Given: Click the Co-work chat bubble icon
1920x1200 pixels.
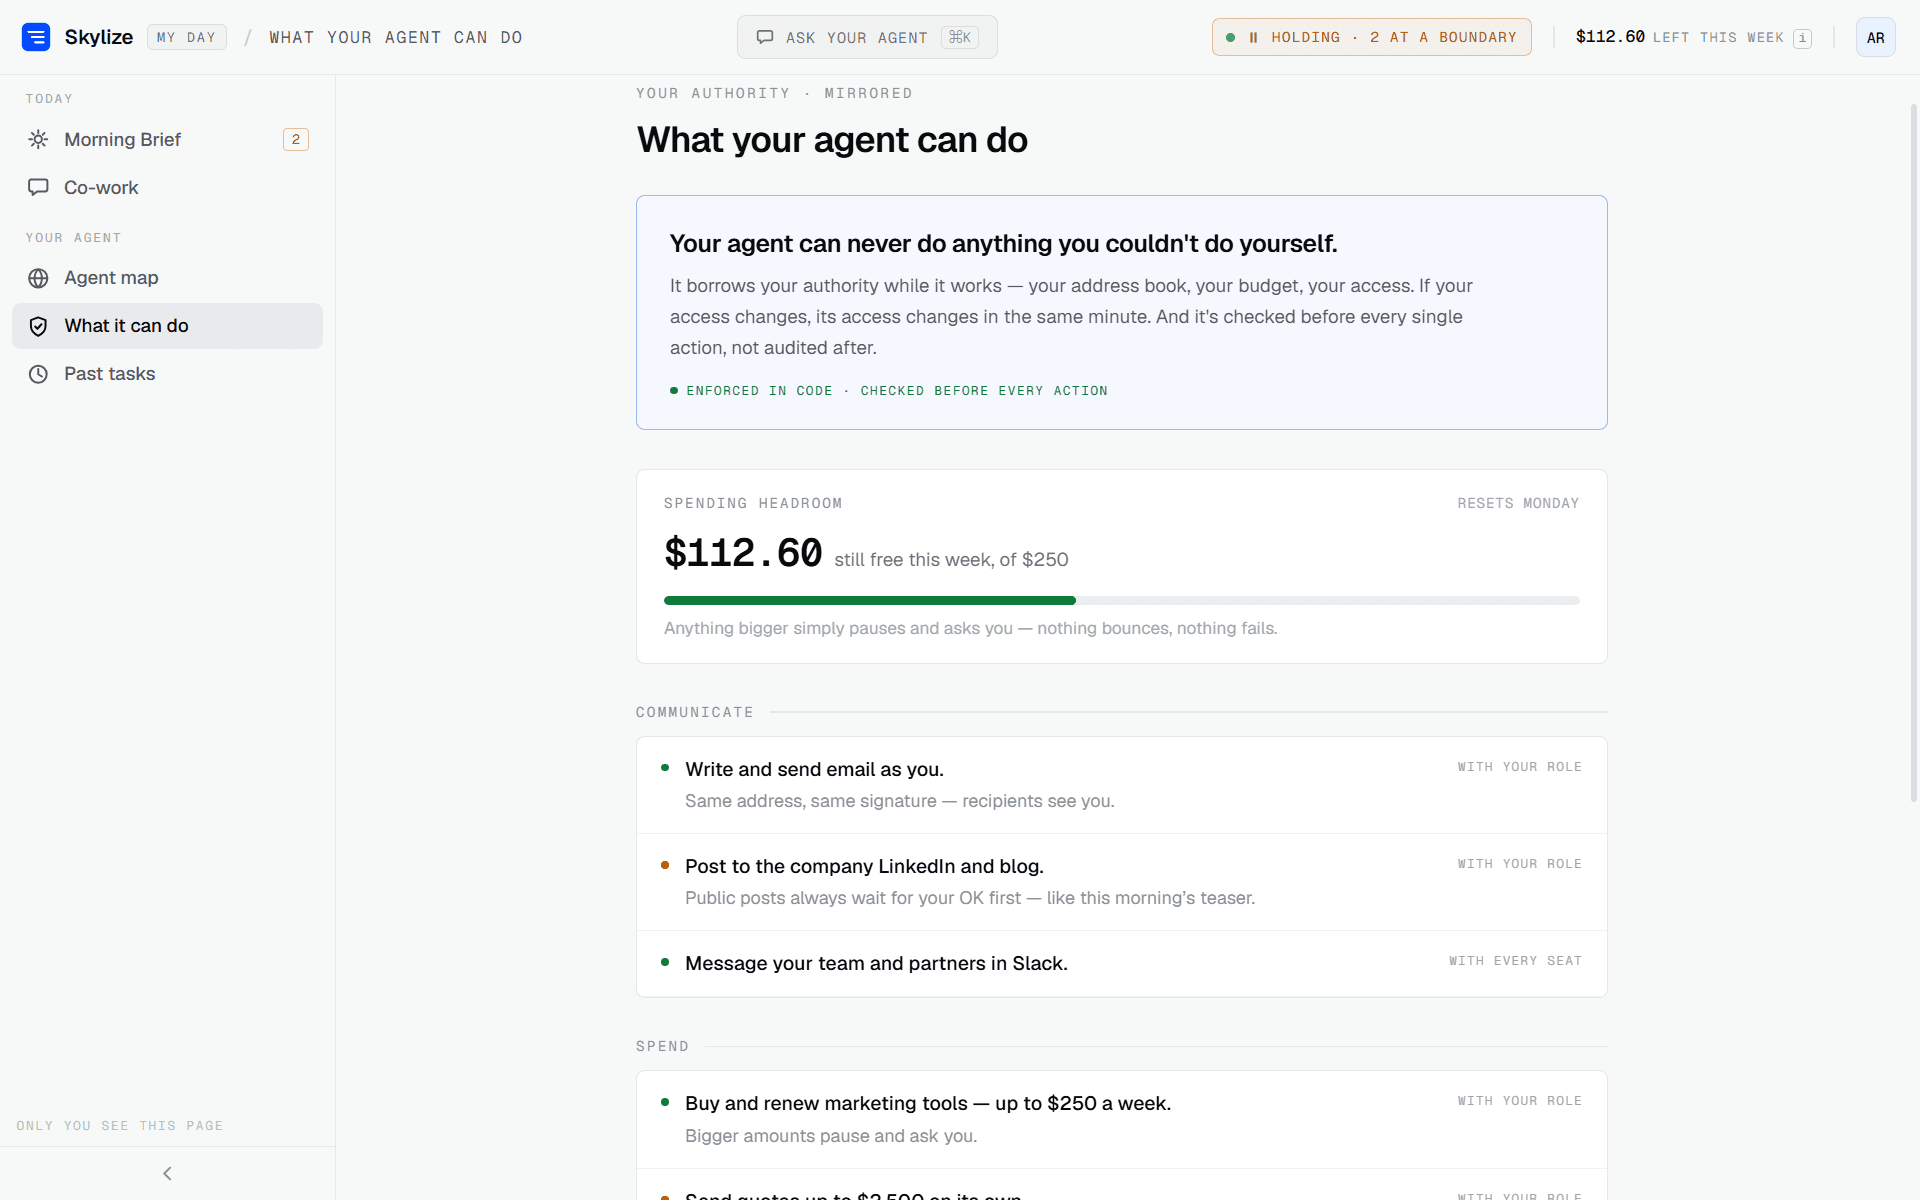Looking at the screenshot, I should (x=38, y=187).
